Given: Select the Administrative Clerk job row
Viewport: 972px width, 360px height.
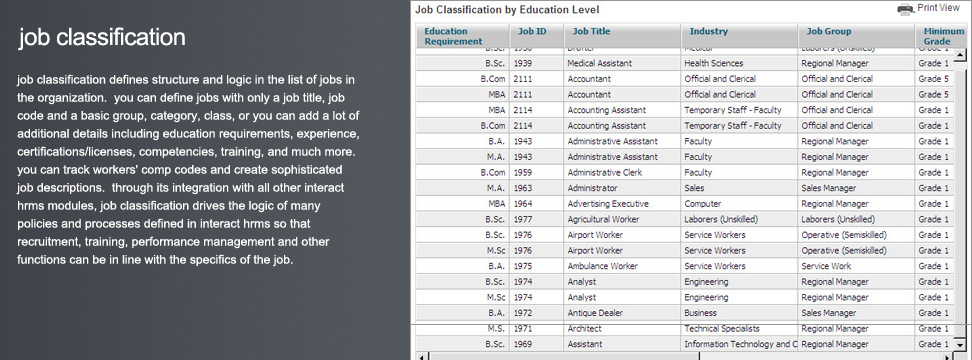Looking at the screenshot, I should click(684, 172).
